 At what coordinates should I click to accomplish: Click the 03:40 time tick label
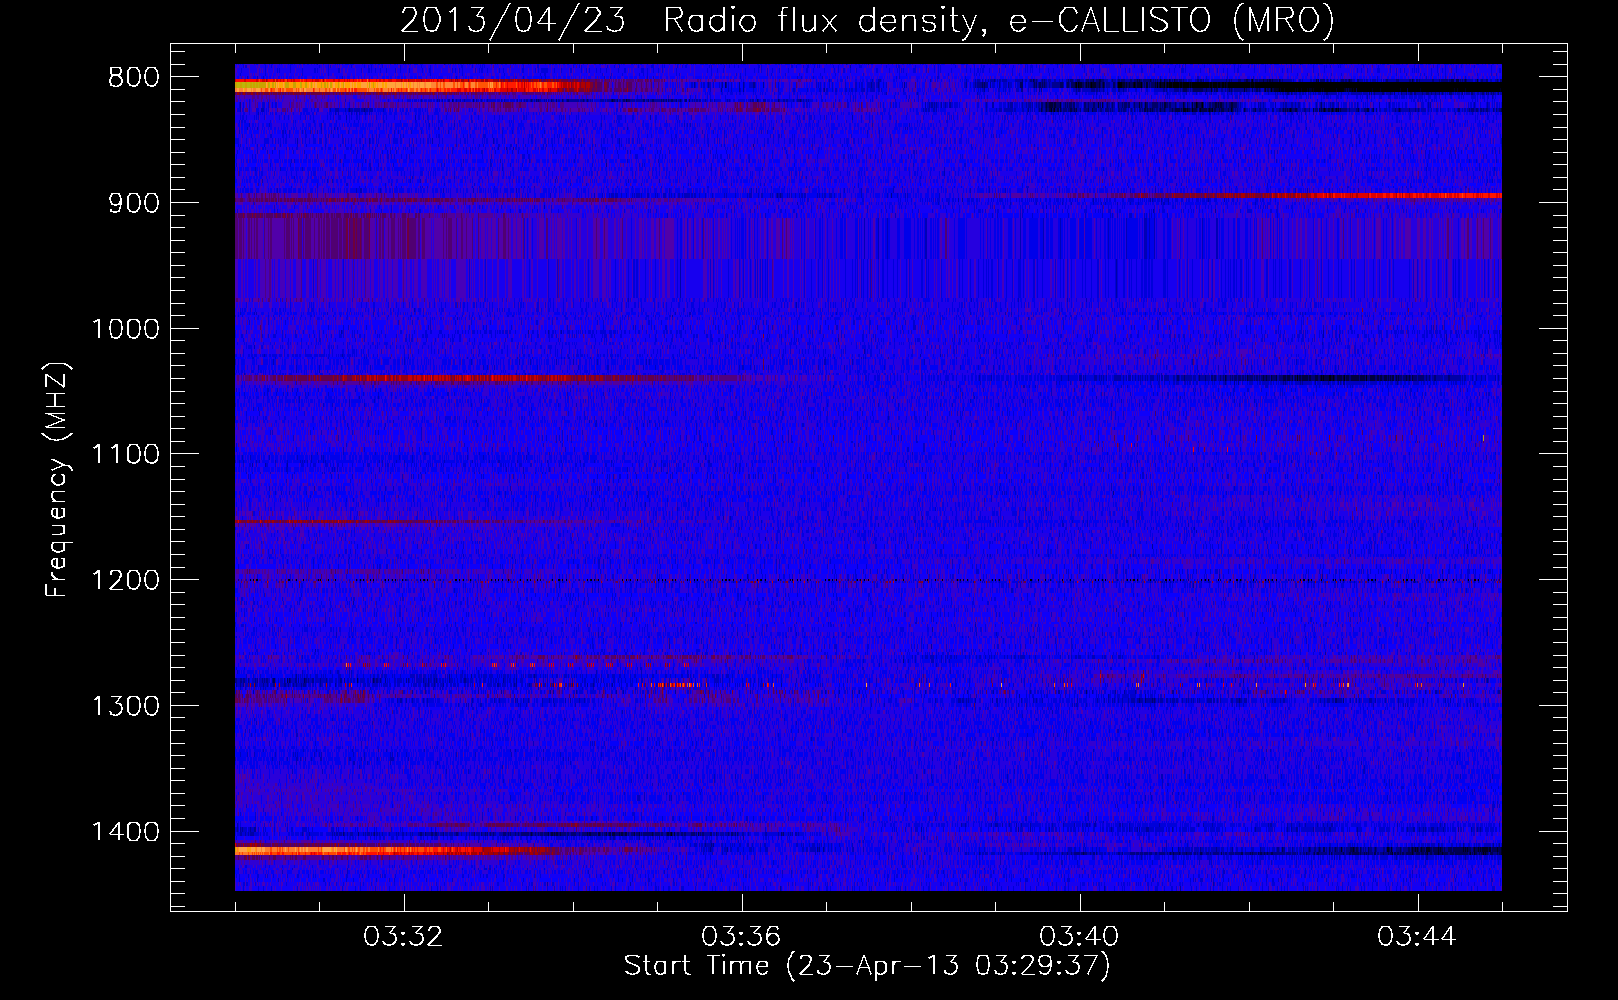[1080, 937]
